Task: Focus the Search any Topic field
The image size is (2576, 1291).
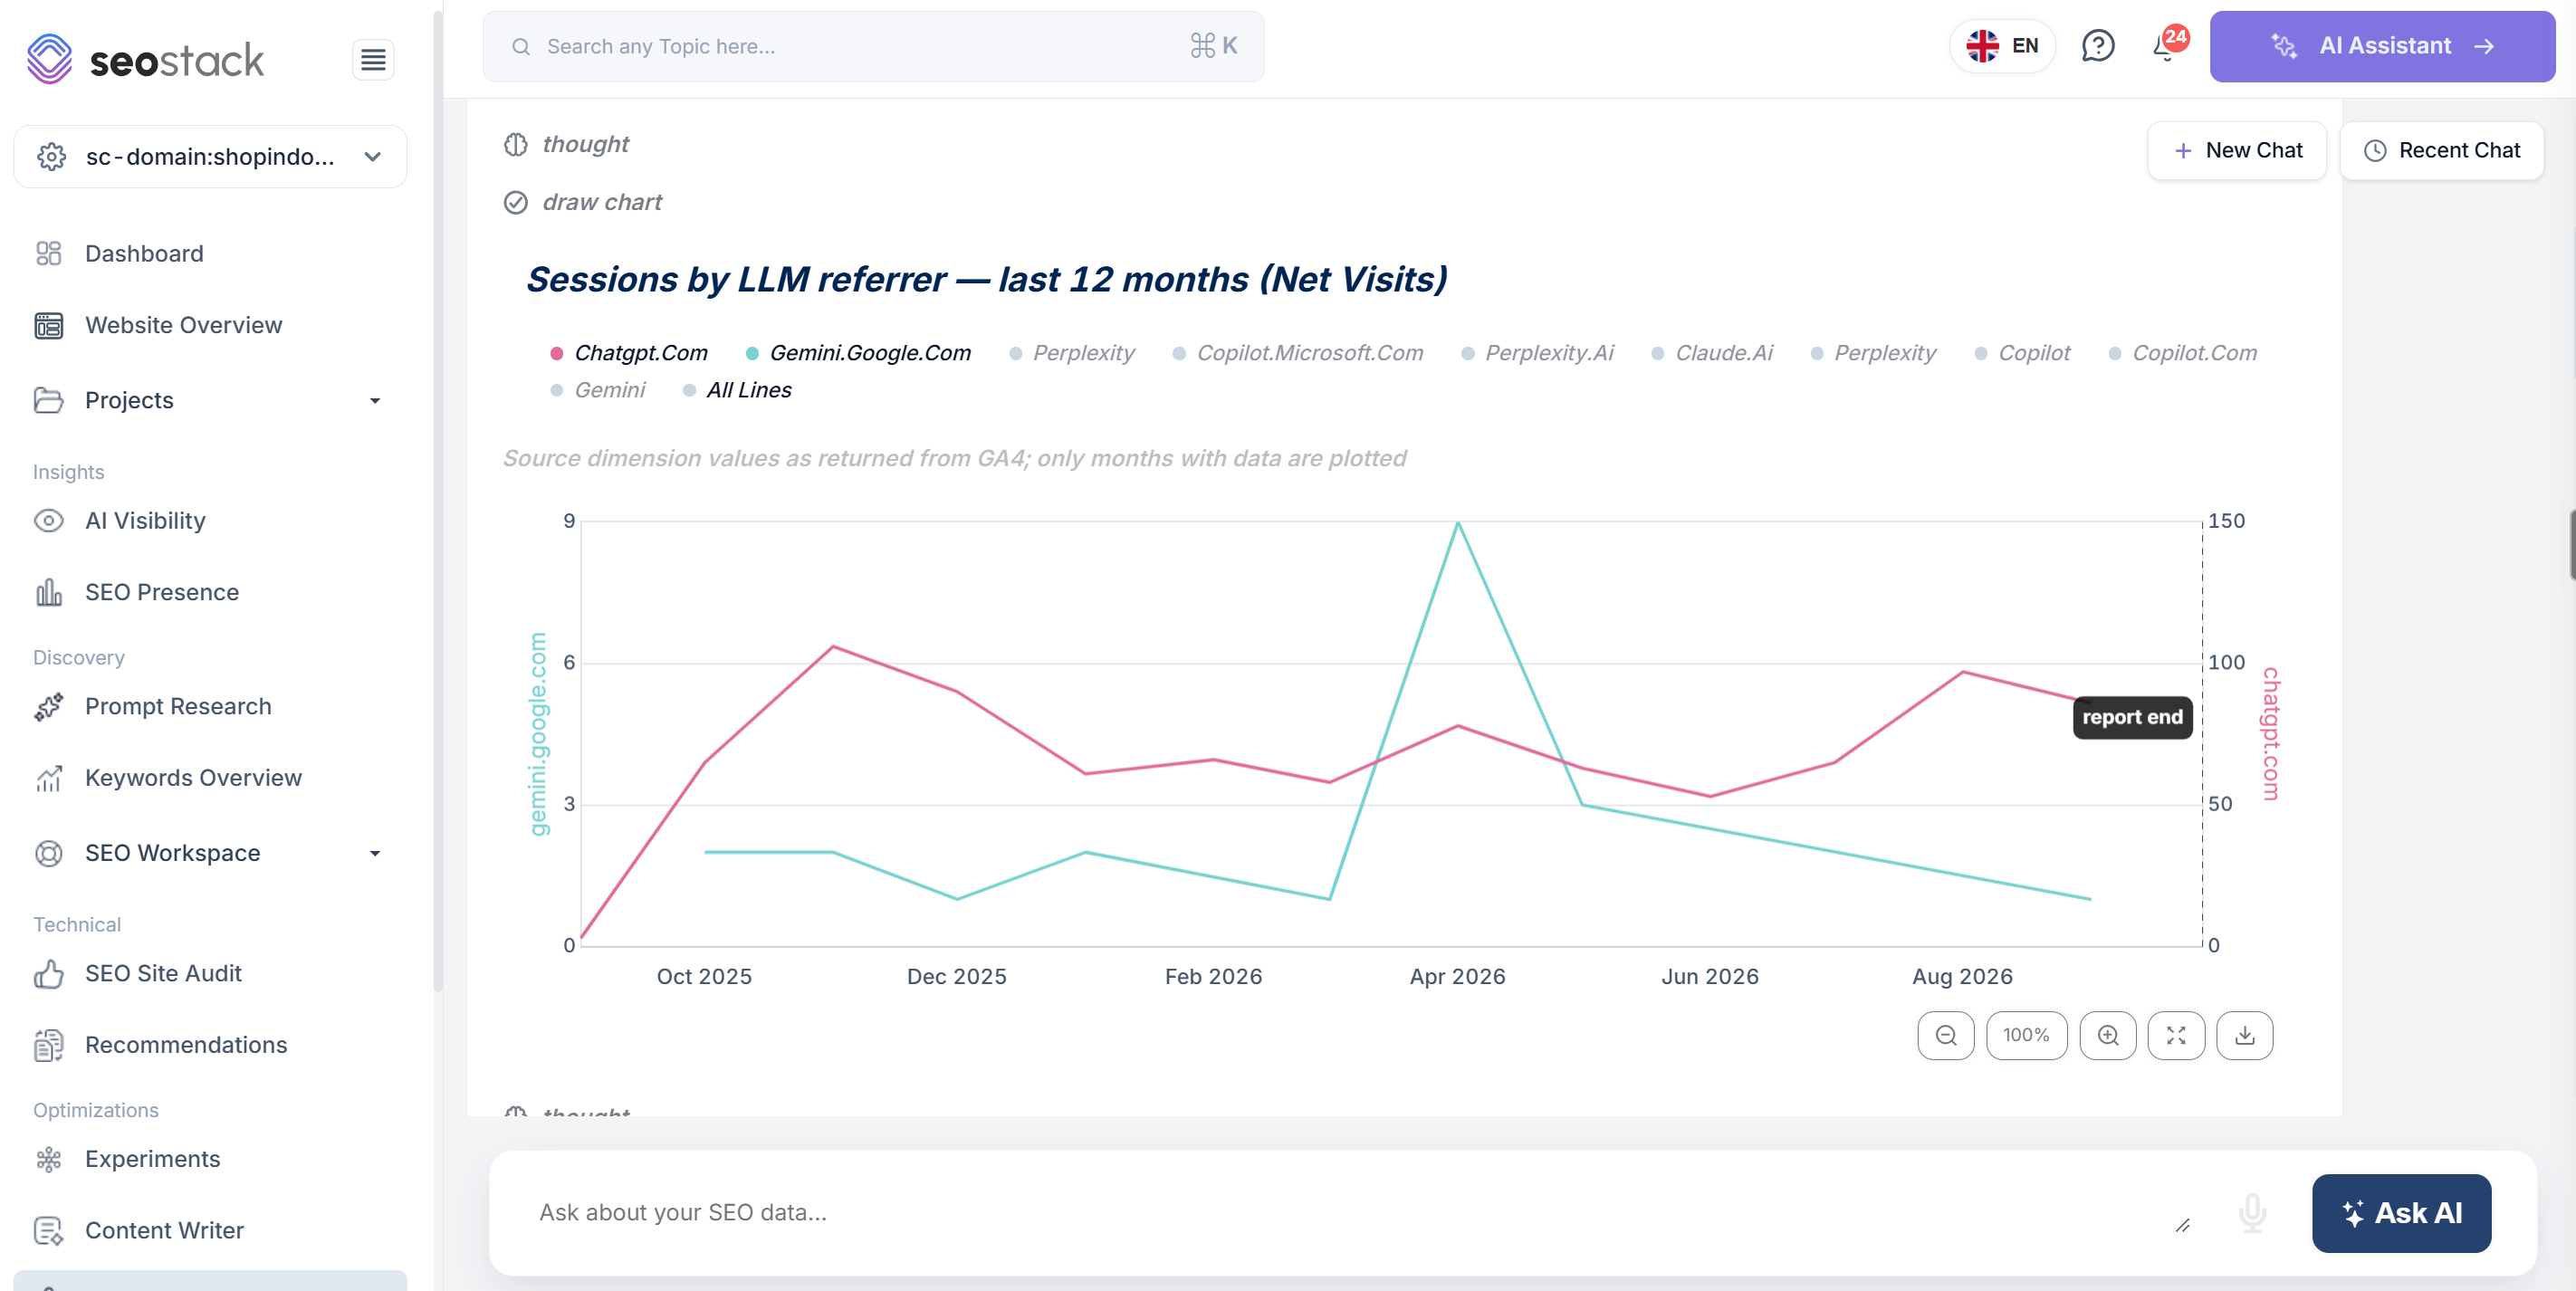Action: tap(872, 46)
